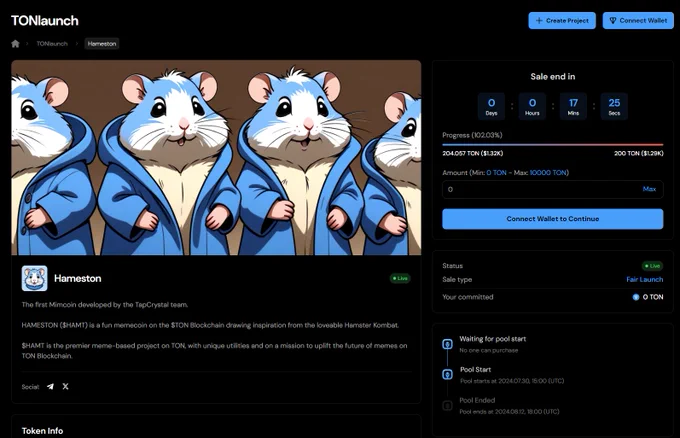This screenshot has width=680, height=438.
Task: Click the Fair Launch sale type value
Action: (644, 280)
